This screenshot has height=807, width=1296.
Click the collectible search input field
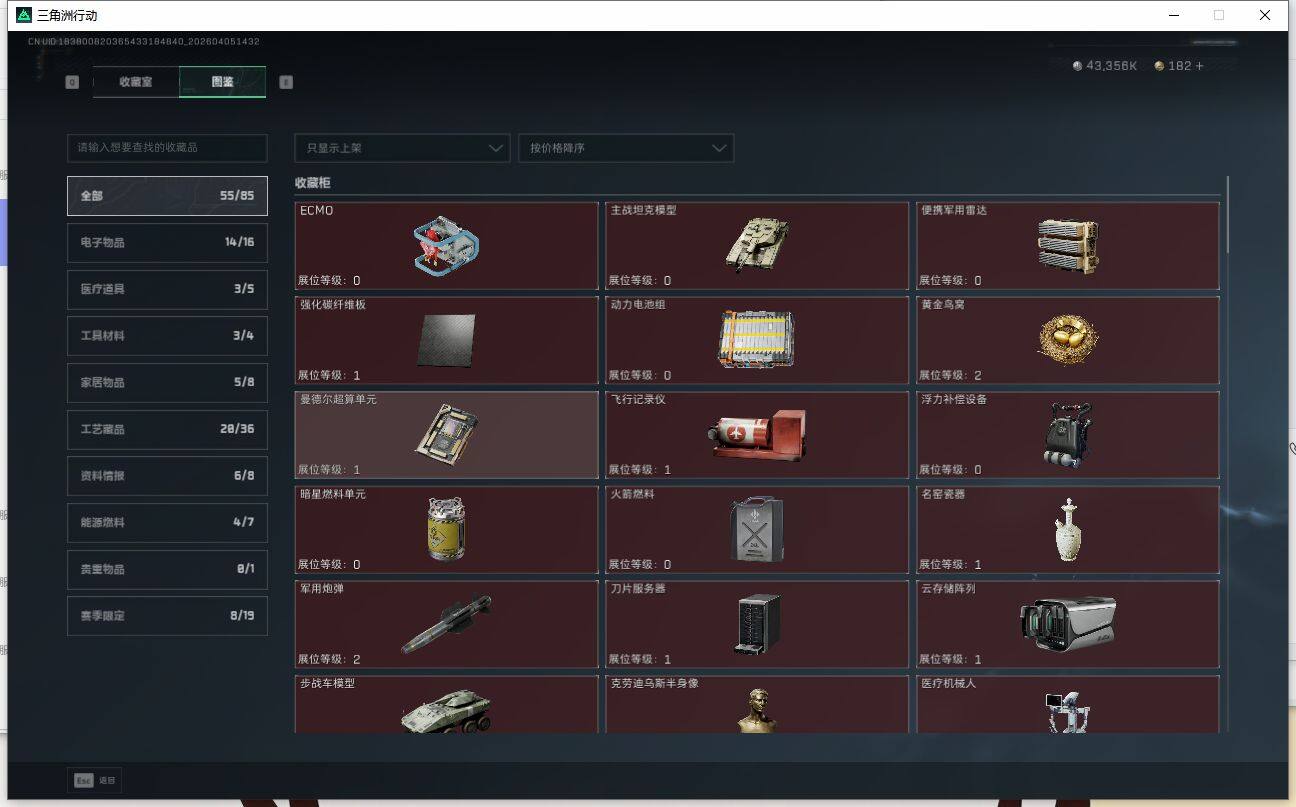(x=167, y=148)
